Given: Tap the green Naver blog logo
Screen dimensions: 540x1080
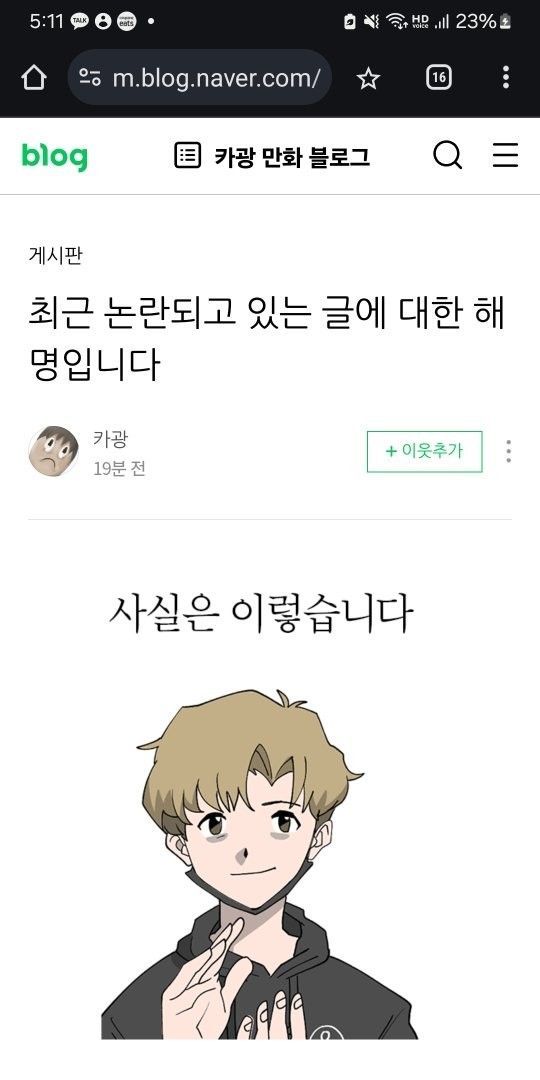Looking at the screenshot, I should [54, 156].
